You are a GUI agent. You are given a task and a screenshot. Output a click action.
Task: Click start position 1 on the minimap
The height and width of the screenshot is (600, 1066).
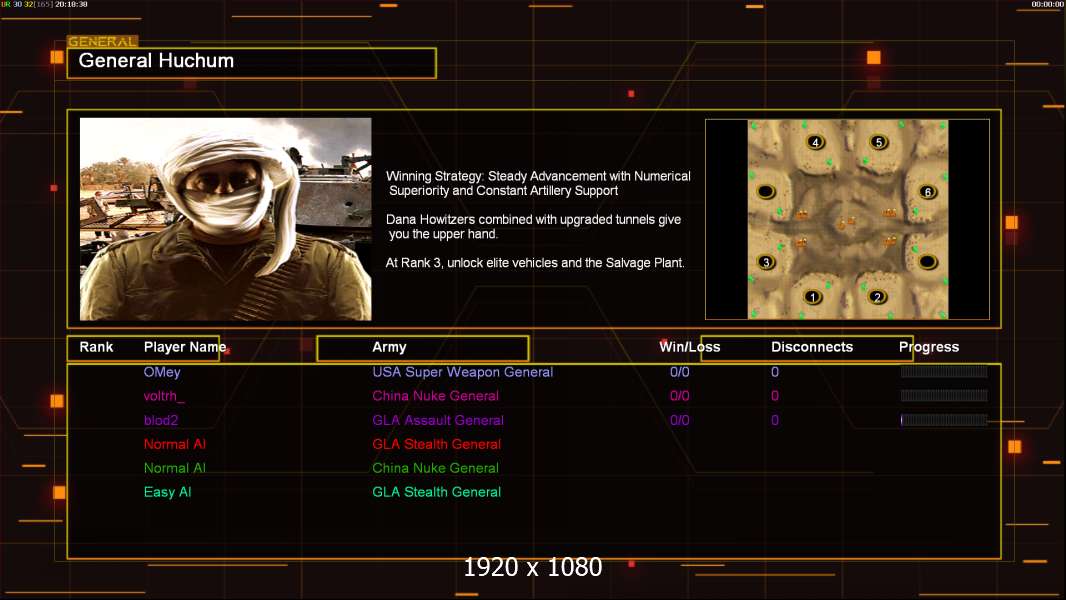click(813, 297)
